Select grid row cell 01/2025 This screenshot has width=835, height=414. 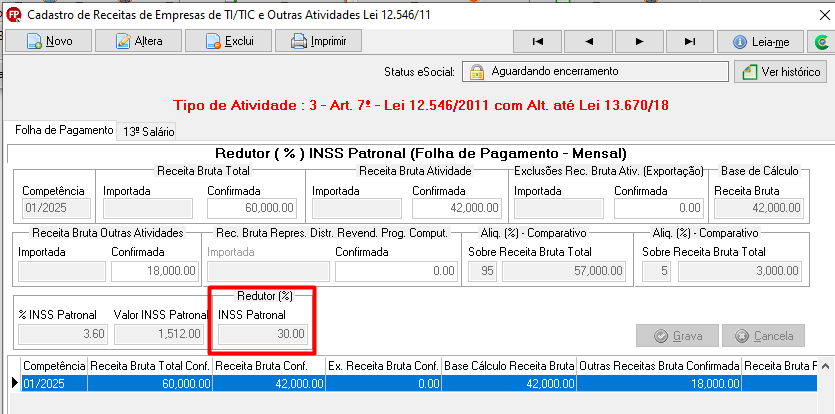point(54,384)
